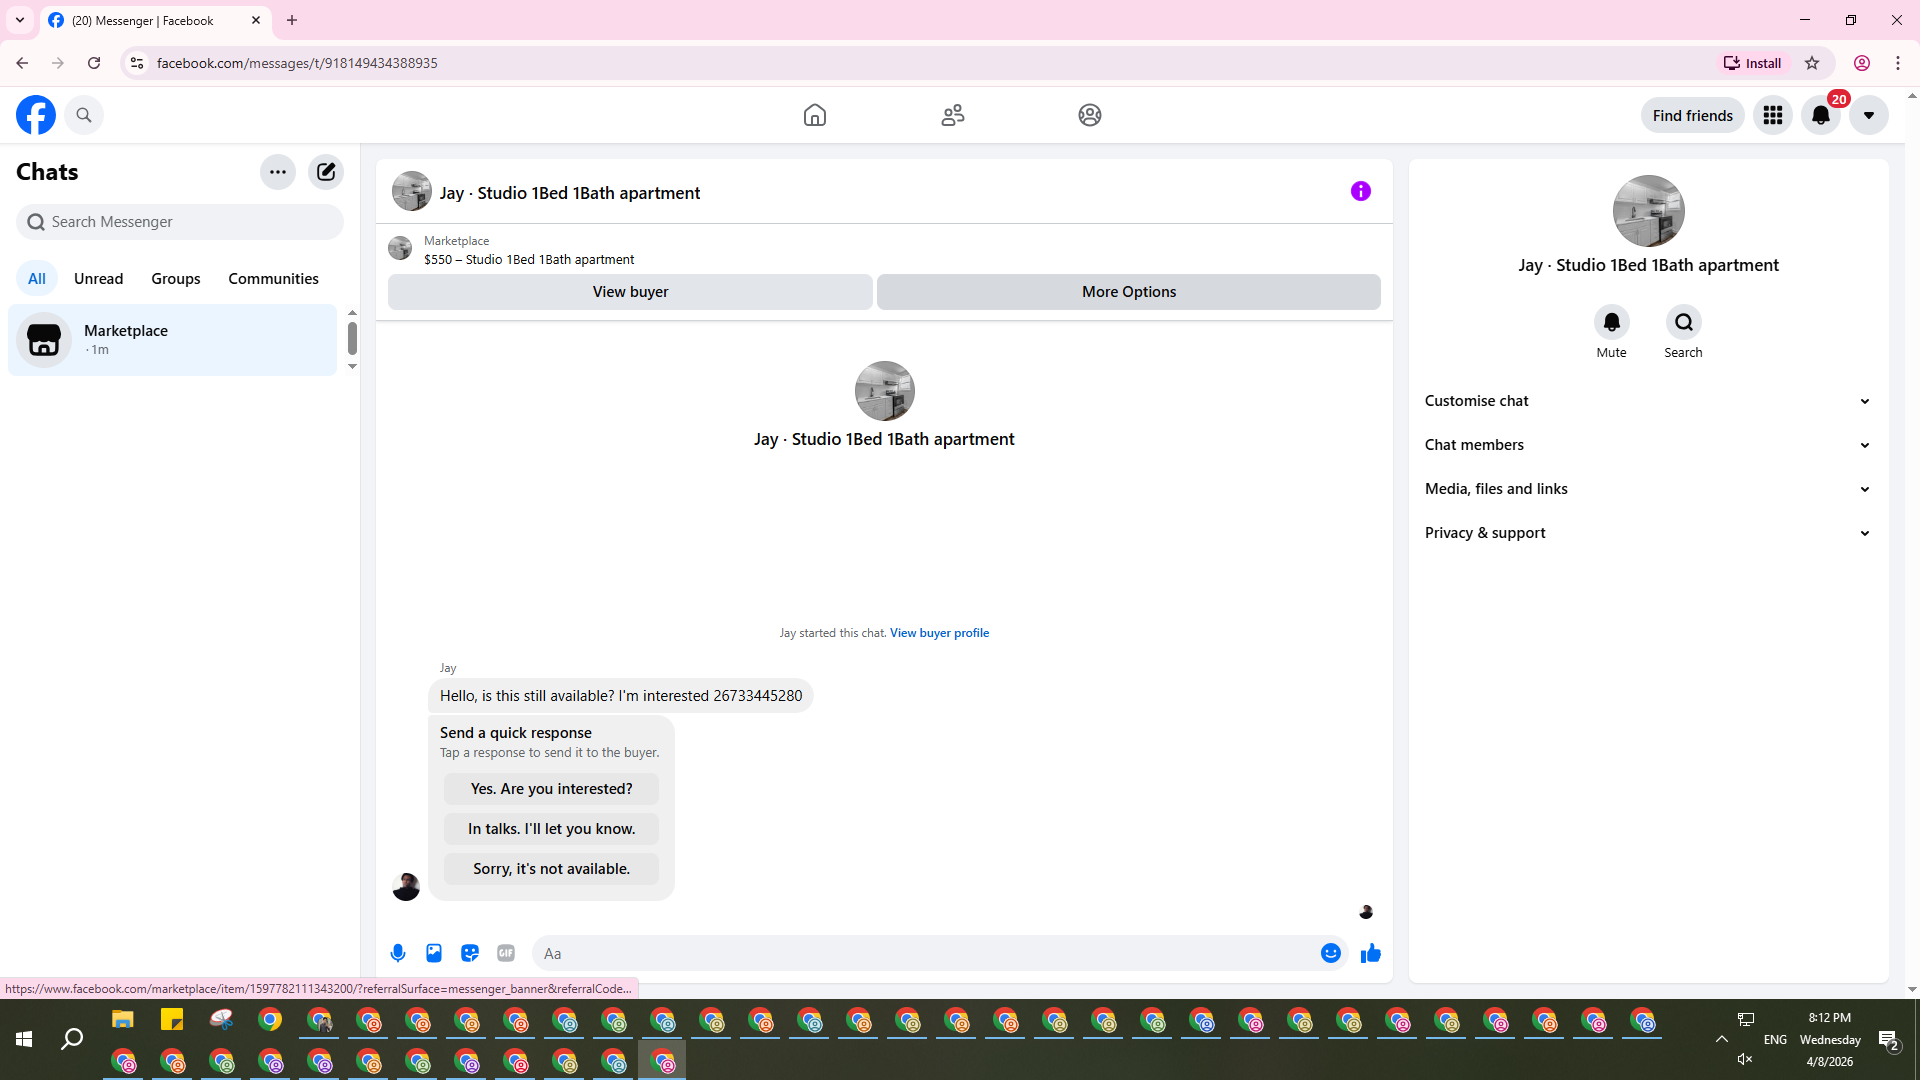Screen dimensions: 1920x1080
Task: Expand Media, files and links section
Action: click(1647, 489)
